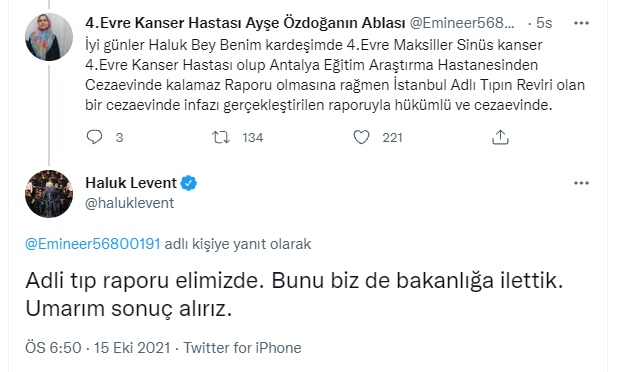The height and width of the screenshot is (372, 628).
Task: Open the three-dot menu on Haluk Levent's tweet
Action: [x=581, y=183]
